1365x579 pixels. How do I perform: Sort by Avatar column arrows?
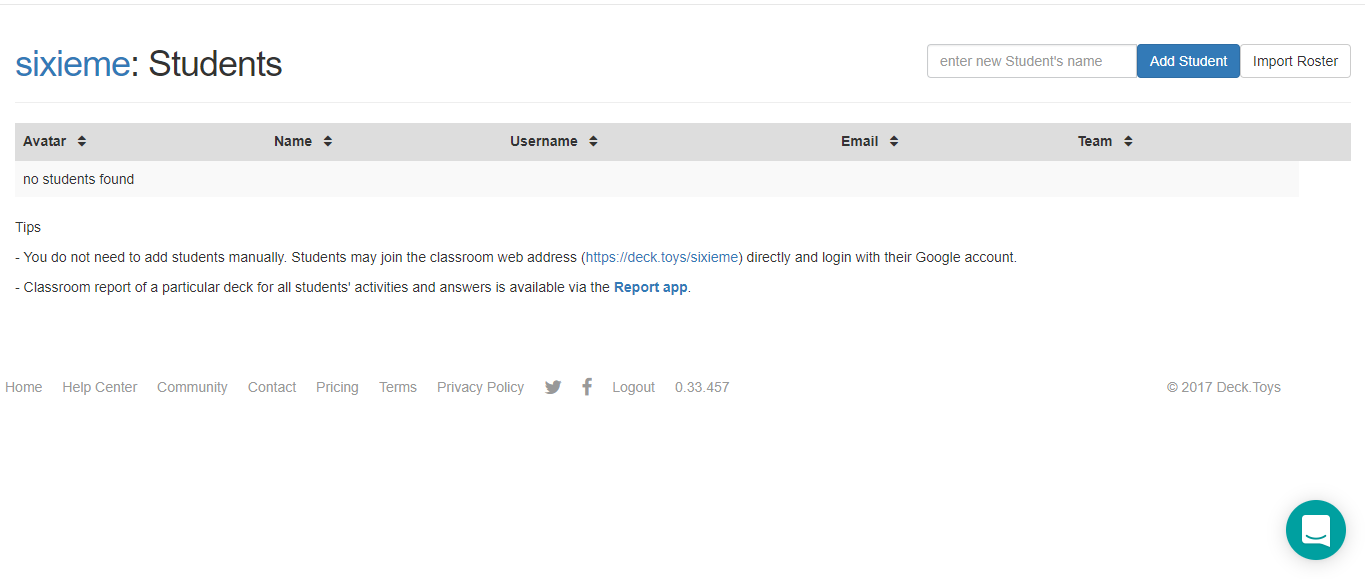tap(82, 141)
